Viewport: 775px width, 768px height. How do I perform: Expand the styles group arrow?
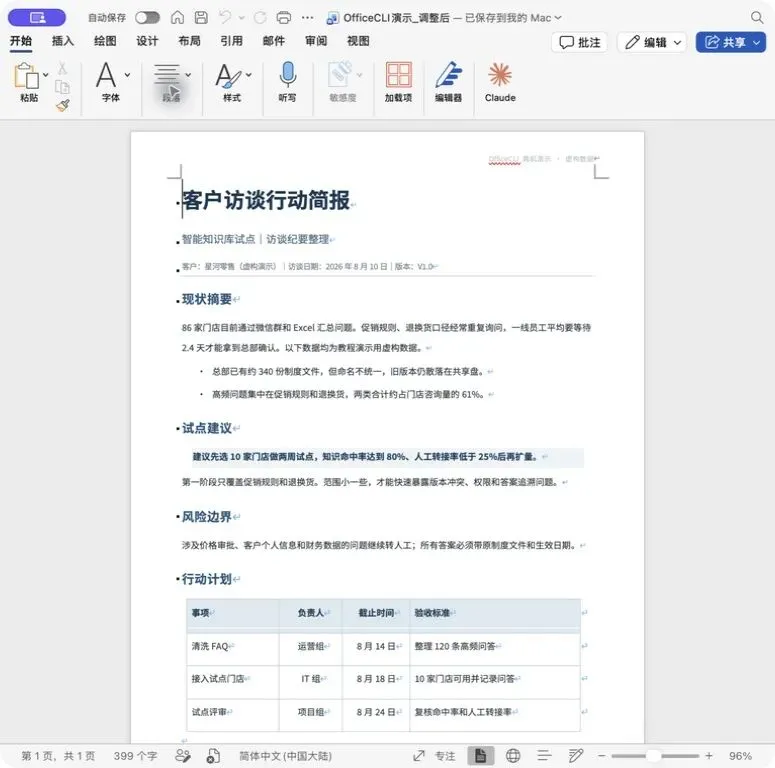pos(249,75)
